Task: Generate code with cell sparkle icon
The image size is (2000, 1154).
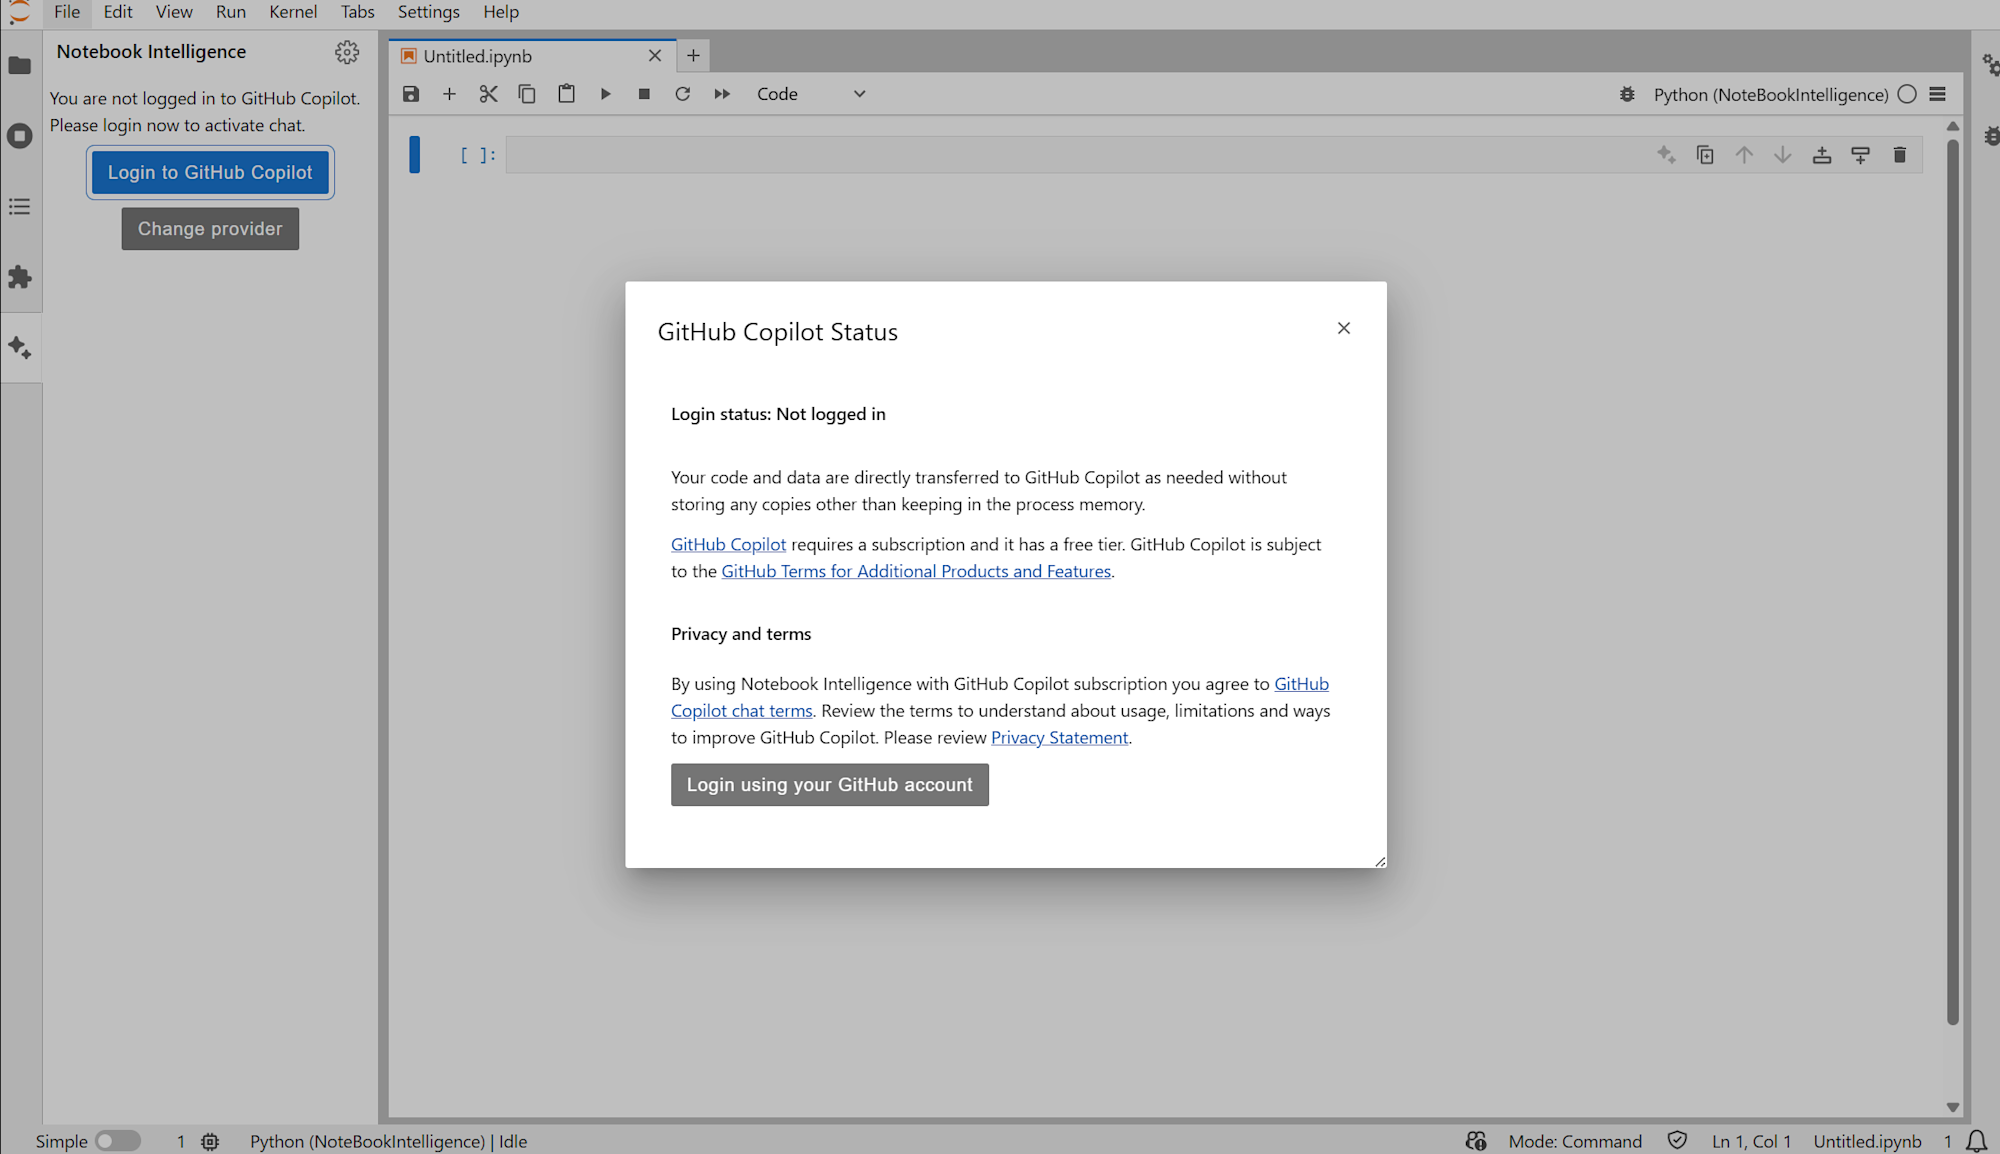Action: (x=1666, y=155)
